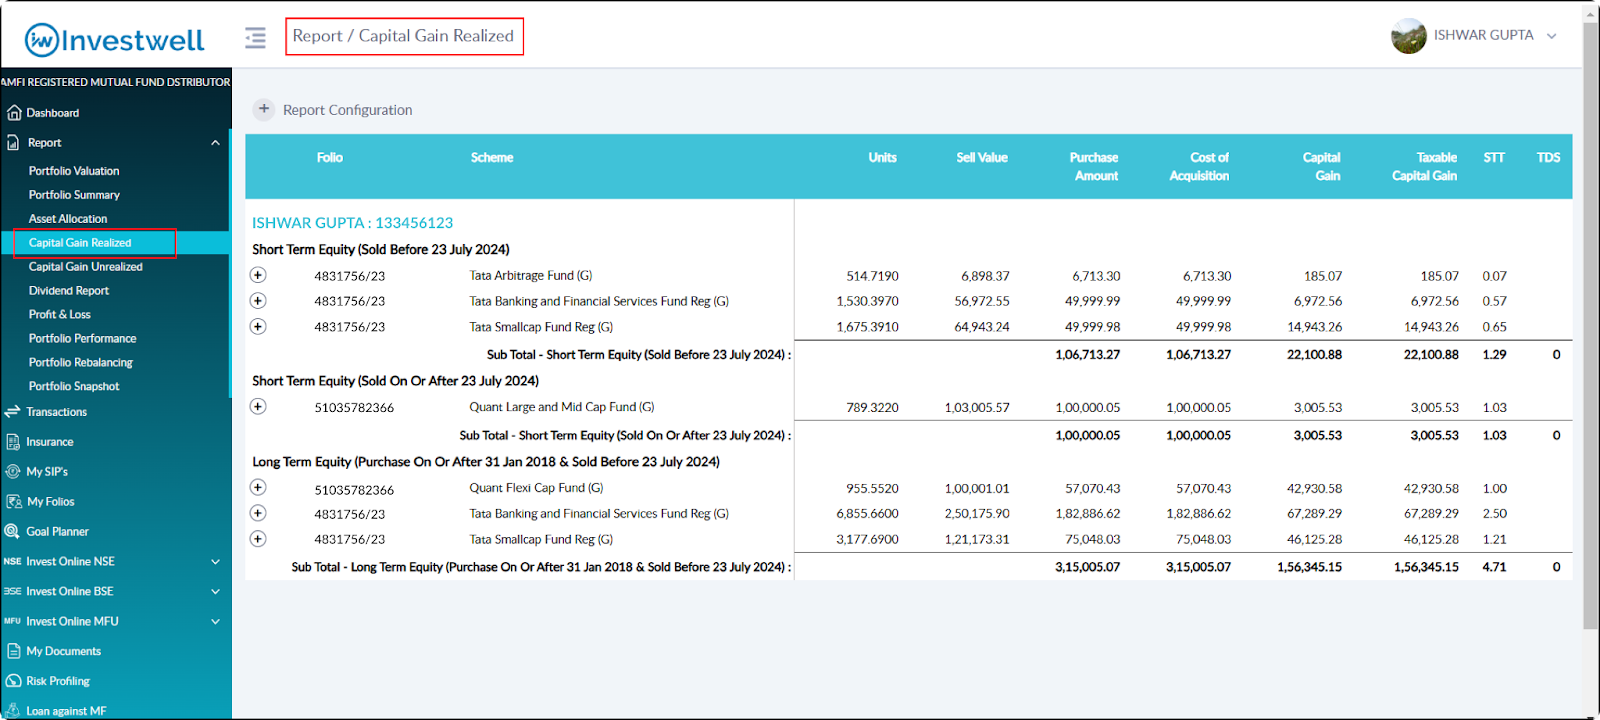Collapse the Report menu chevron

click(x=215, y=143)
